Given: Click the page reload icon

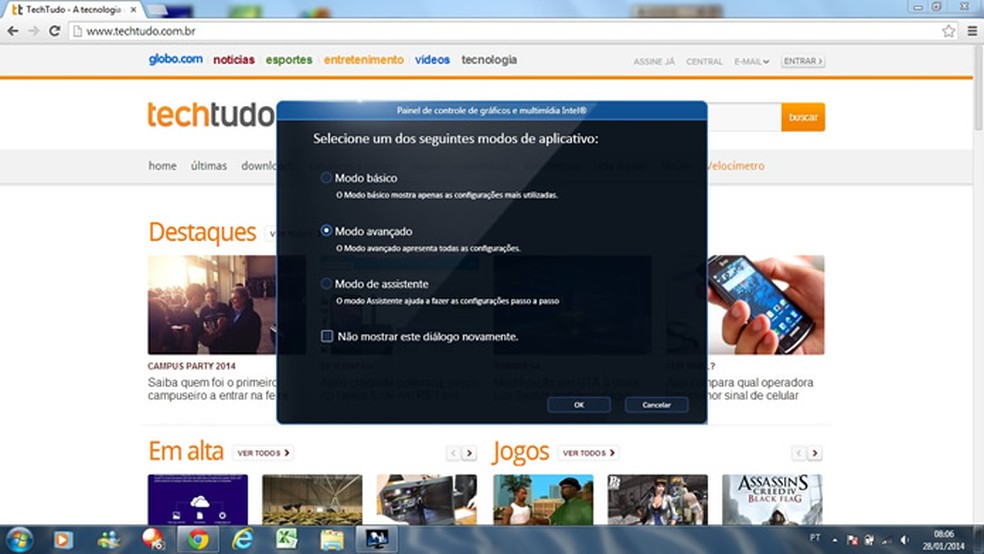Looking at the screenshot, I should (x=56, y=31).
